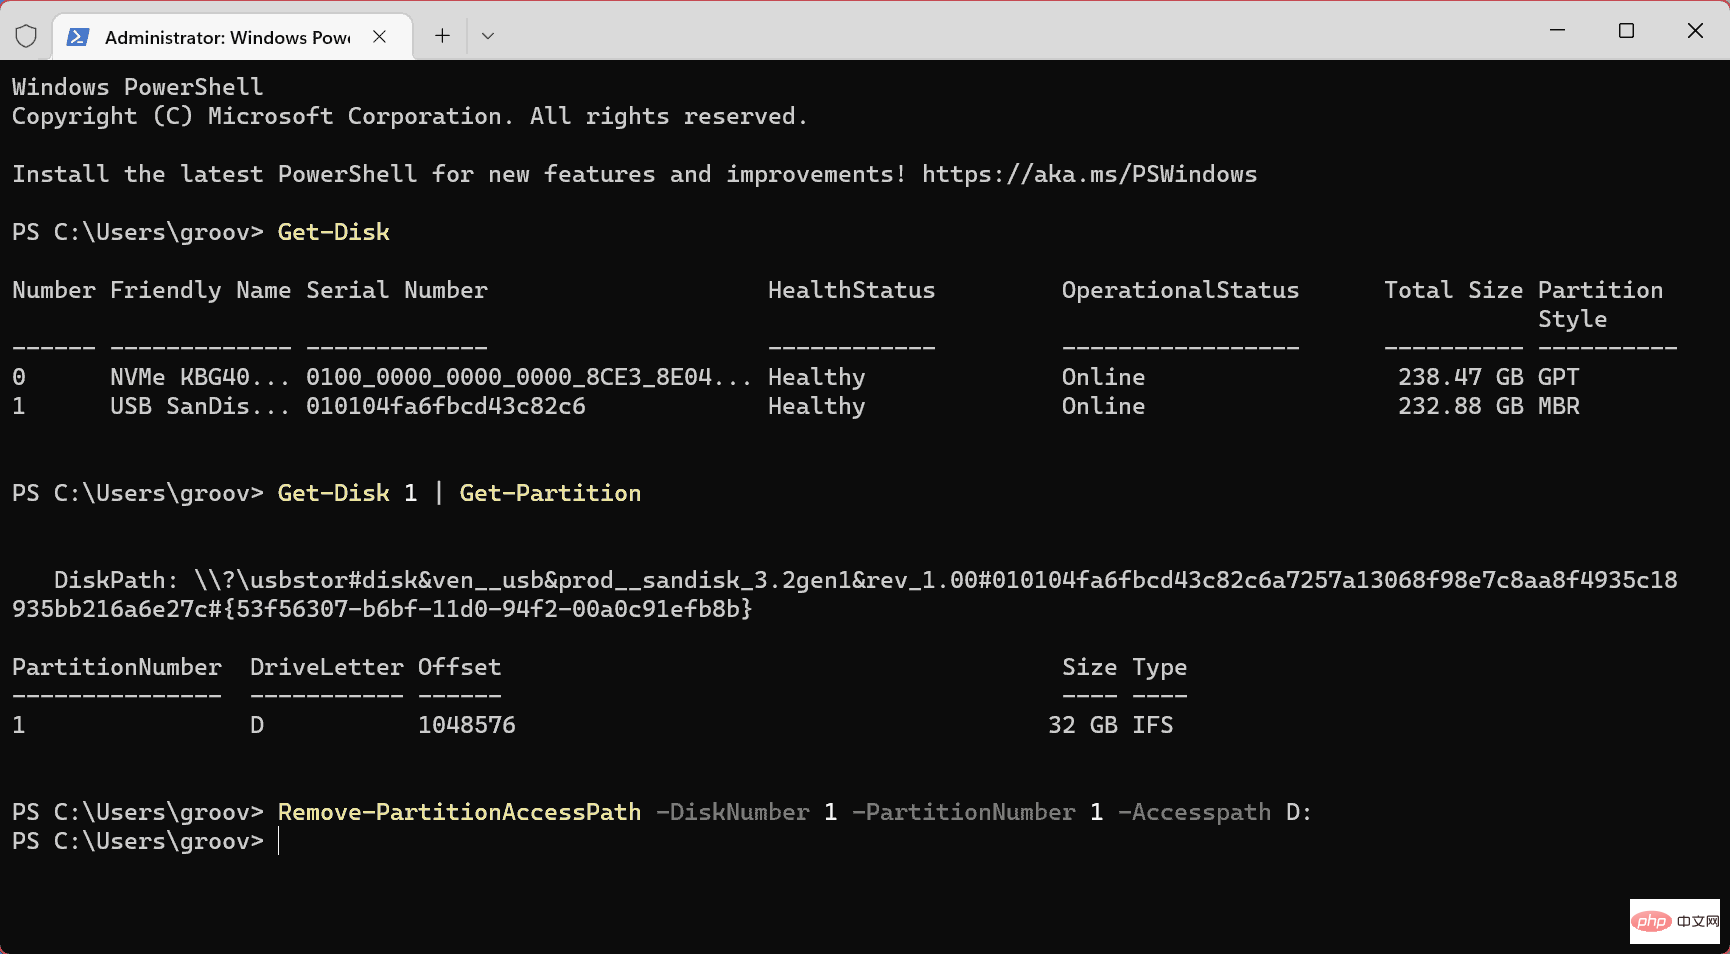Select the Administrator: Windows PowerShell tab

pos(232,37)
